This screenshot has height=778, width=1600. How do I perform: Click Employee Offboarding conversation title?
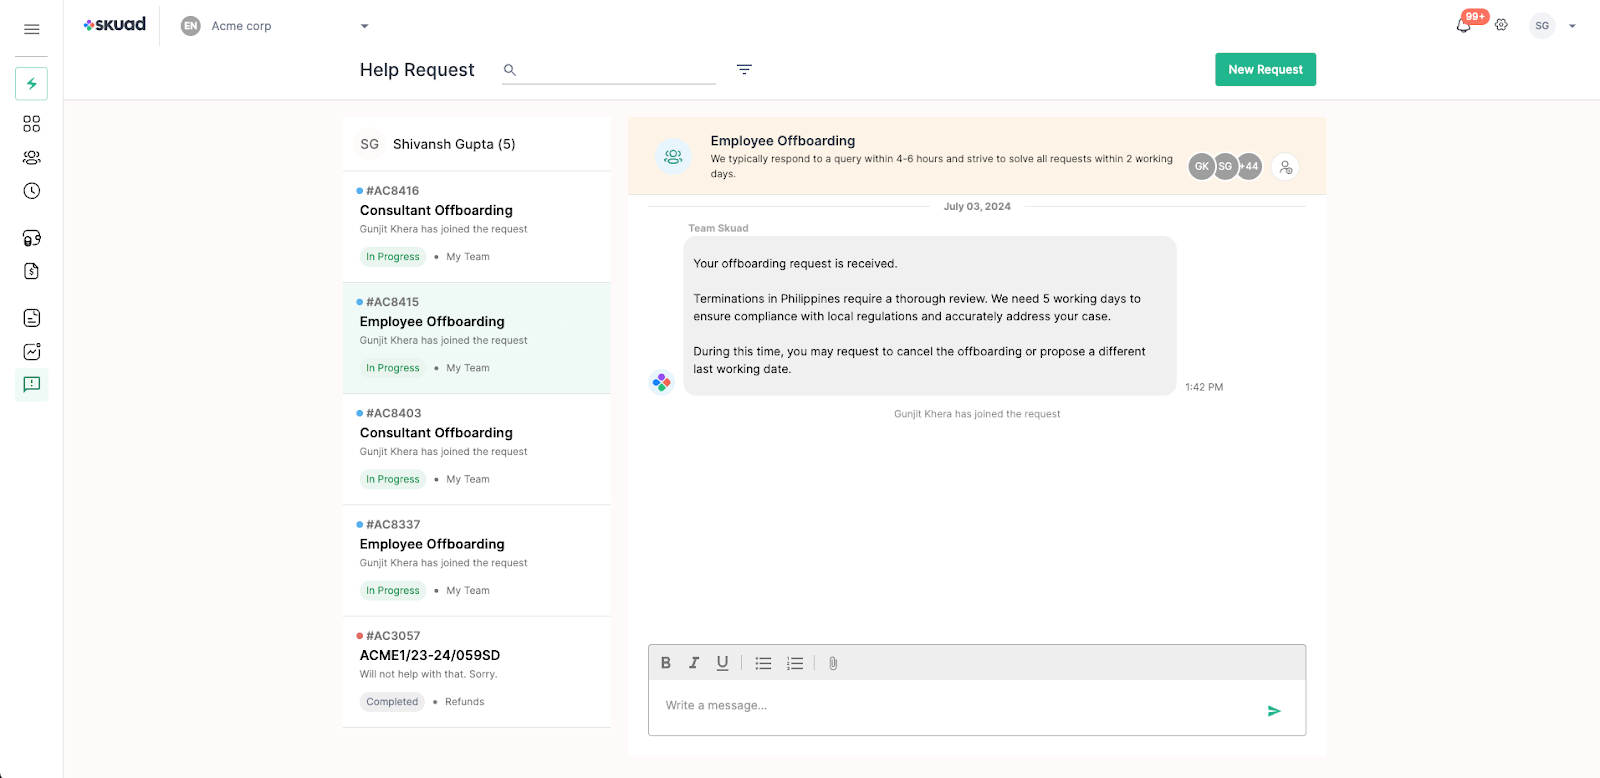[783, 141]
